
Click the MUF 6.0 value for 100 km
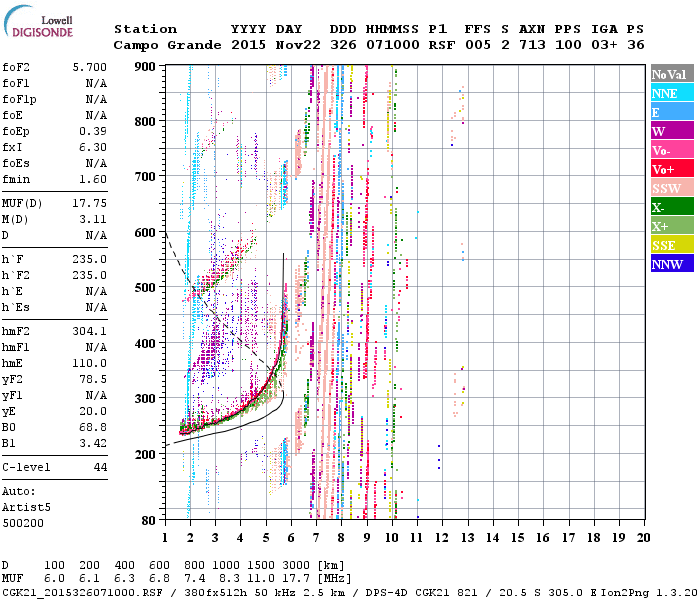click(x=54, y=579)
